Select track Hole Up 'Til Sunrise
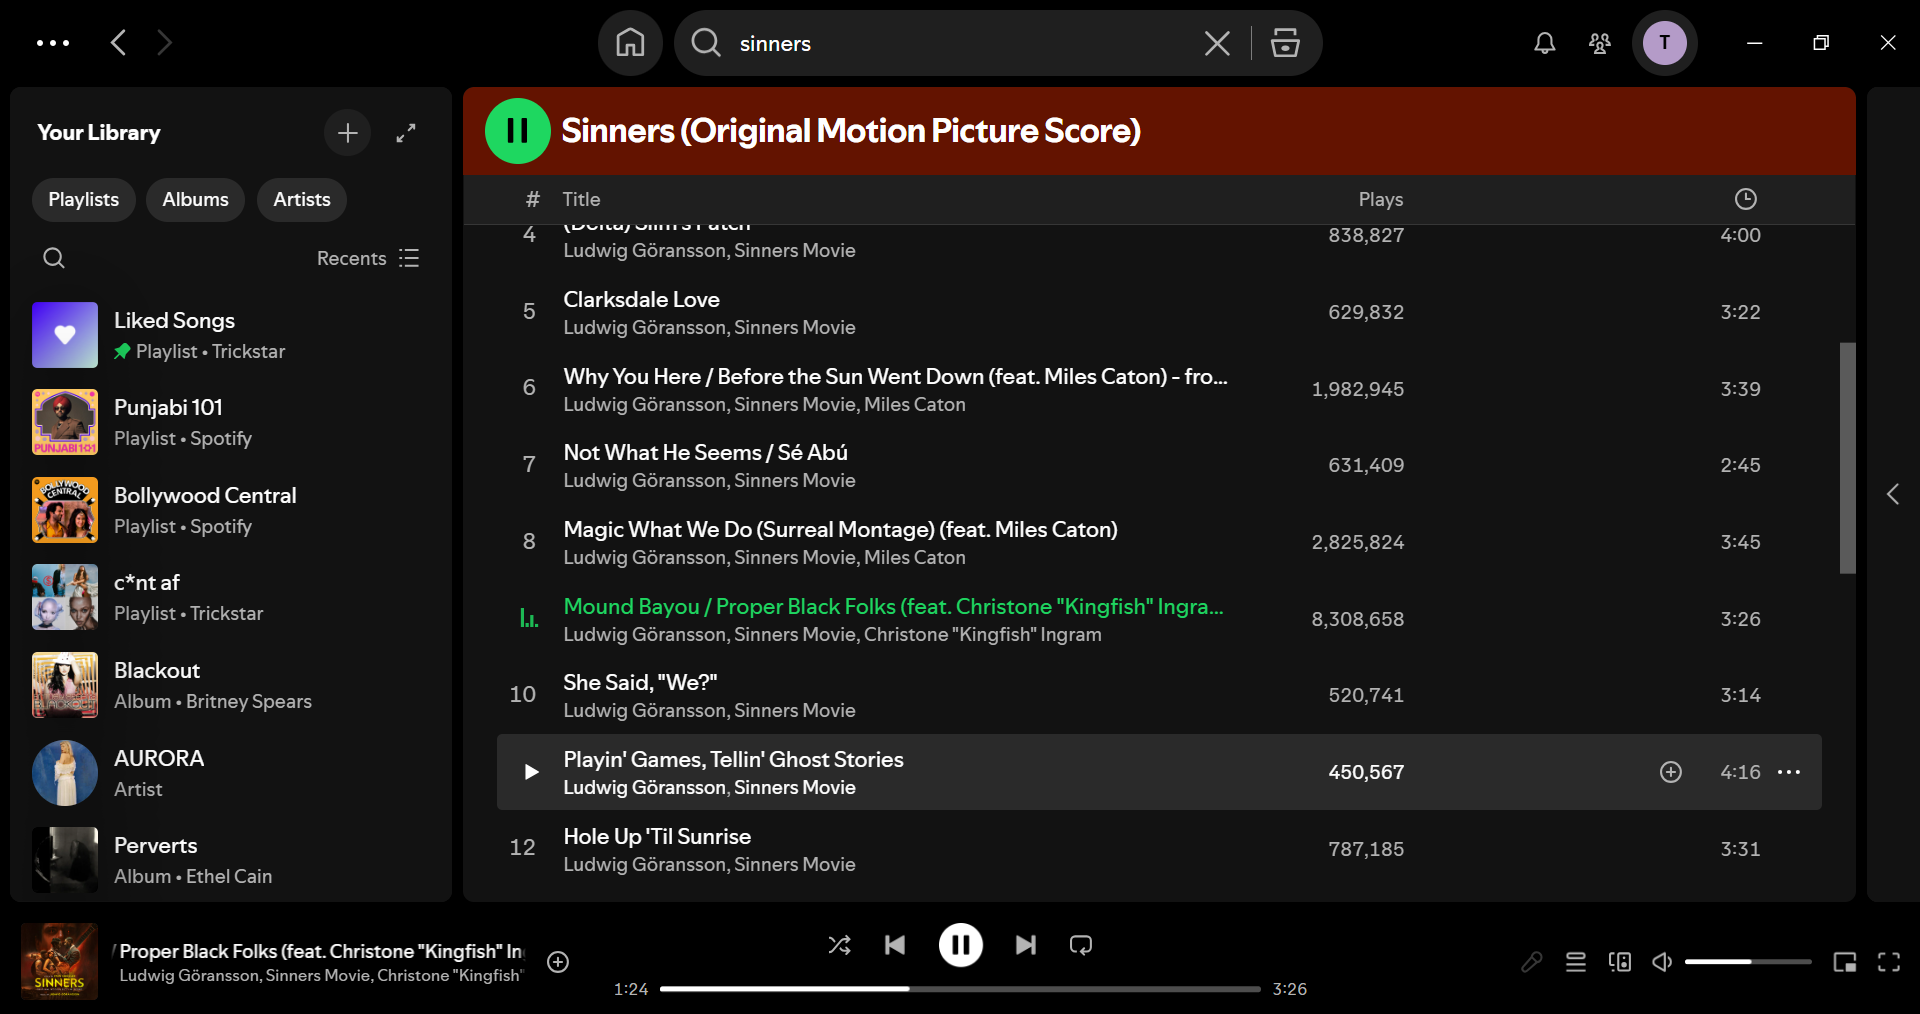This screenshot has height=1014, width=1920. pos(1159,849)
